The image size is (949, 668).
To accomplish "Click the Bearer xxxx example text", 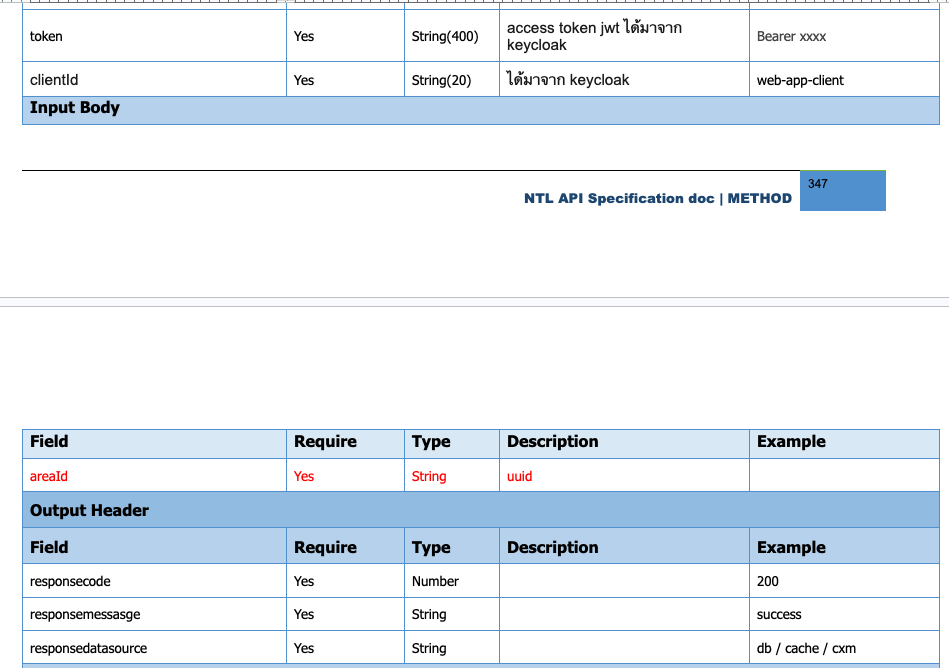I will click(791, 36).
